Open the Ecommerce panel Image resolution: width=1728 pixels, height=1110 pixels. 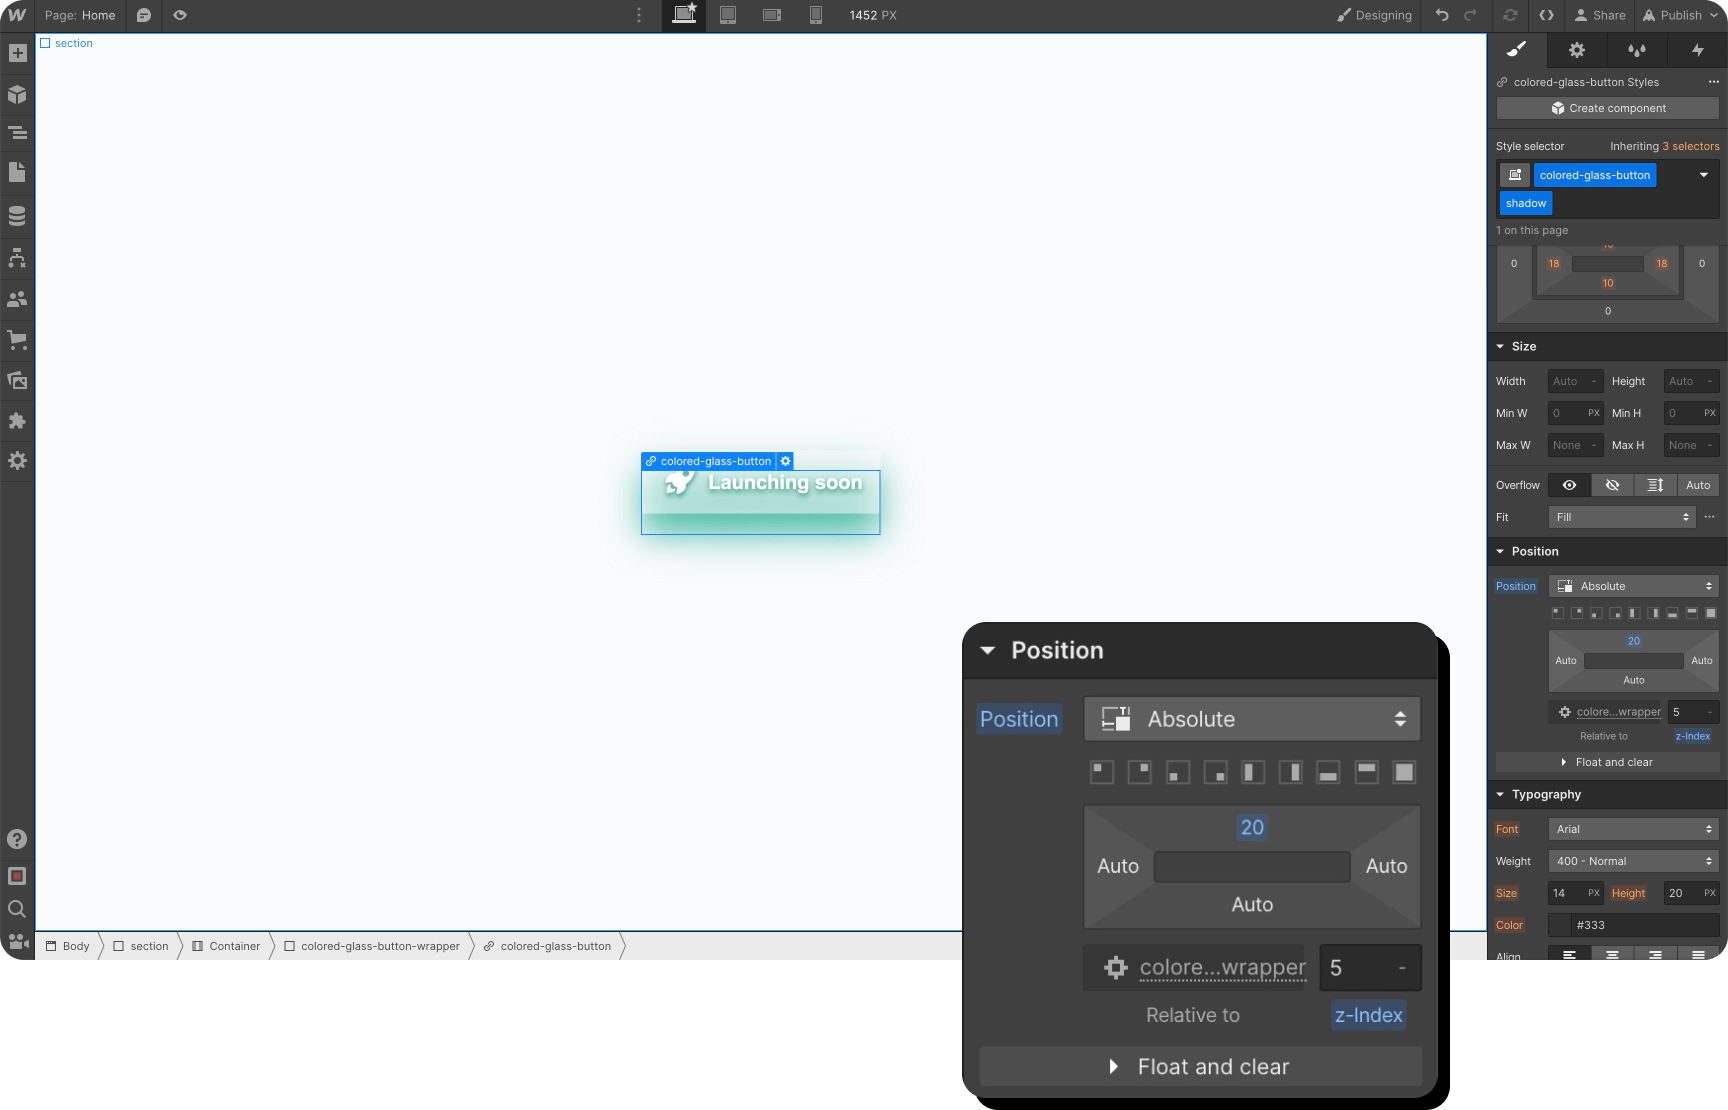[x=16, y=340]
